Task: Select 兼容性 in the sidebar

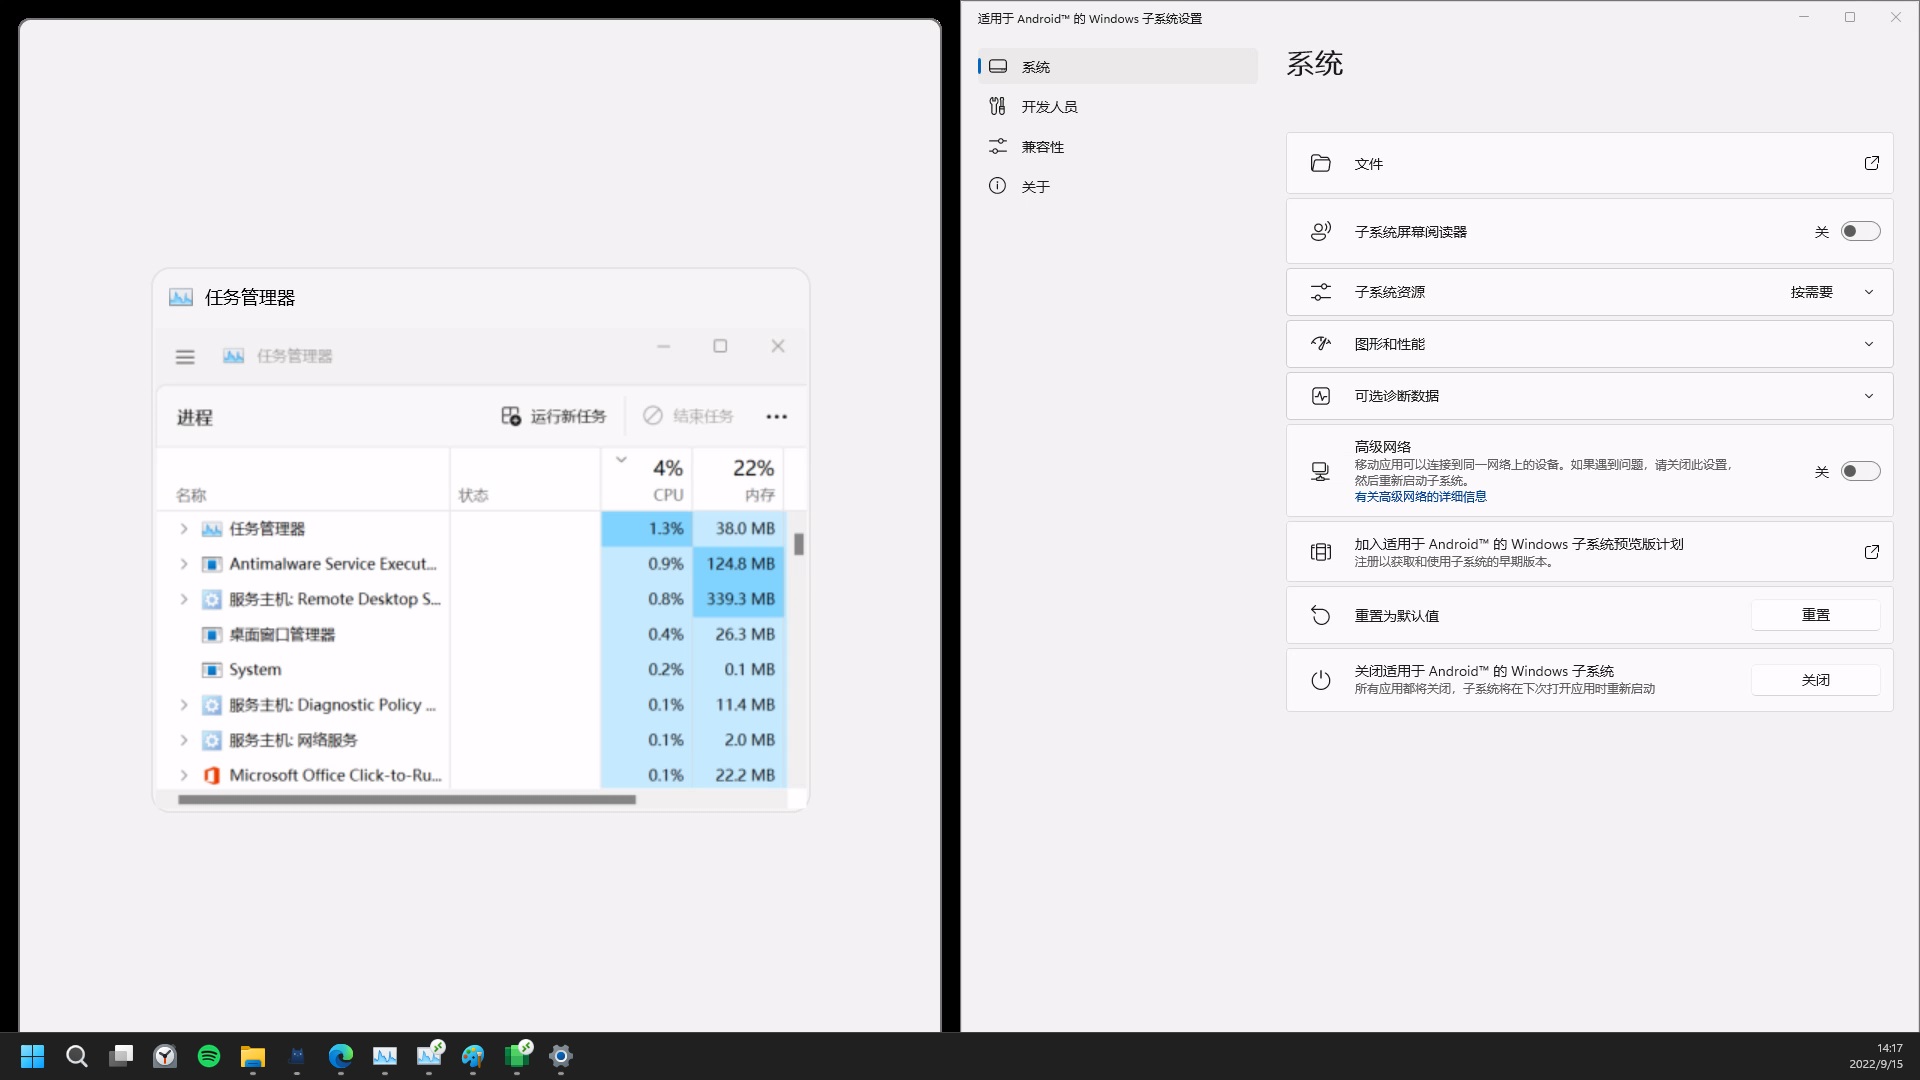Action: pos(1042,146)
